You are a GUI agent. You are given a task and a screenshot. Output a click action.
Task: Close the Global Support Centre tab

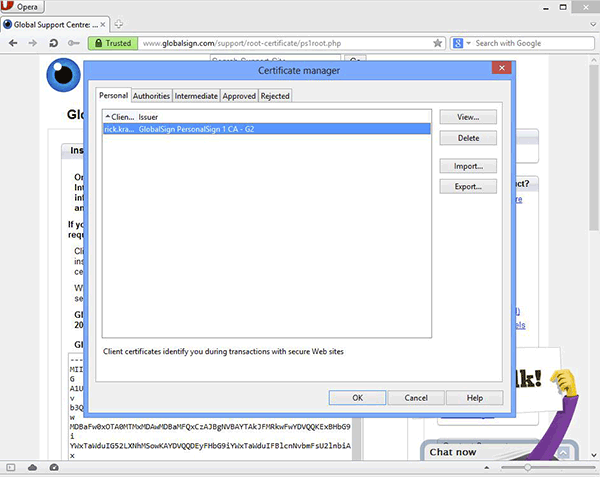click(103, 24)
